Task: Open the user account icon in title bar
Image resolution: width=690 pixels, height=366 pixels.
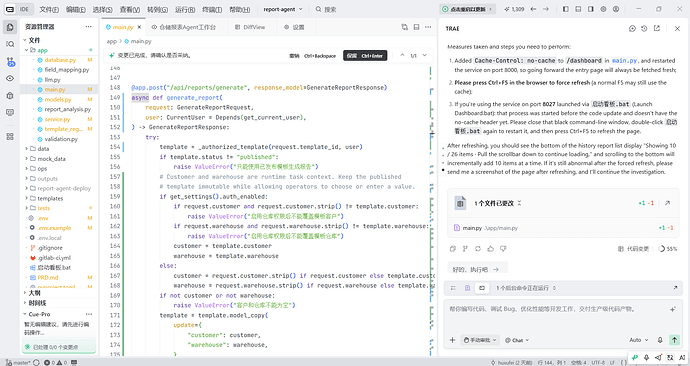Action: coord(616,9)
